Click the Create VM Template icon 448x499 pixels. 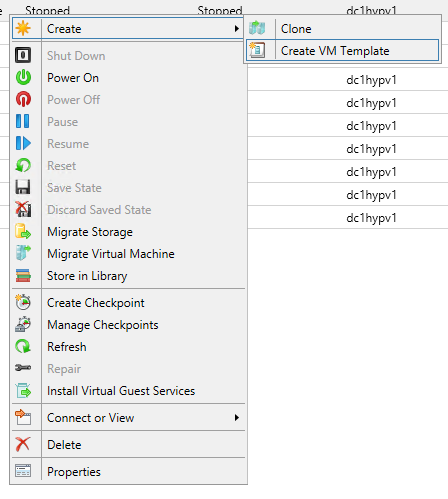(257, 50)
